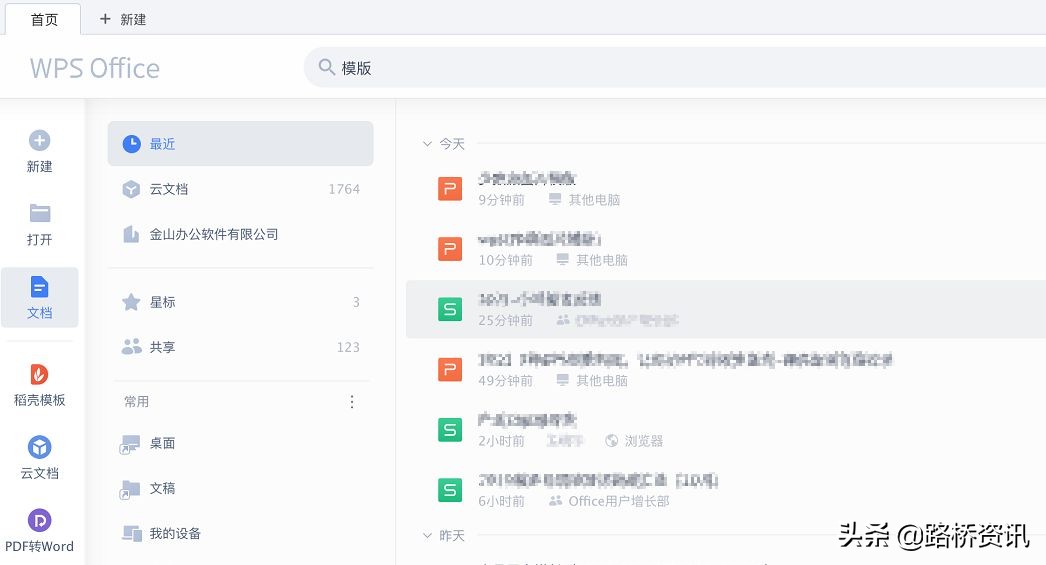
Task: Open 金山办公软件有限公司 workspace
Action: [240, 234]
